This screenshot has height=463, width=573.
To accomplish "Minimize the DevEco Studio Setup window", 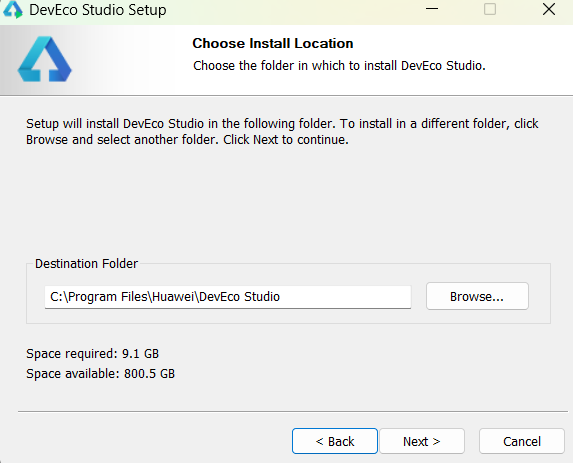I will click(x=432, y=9).
